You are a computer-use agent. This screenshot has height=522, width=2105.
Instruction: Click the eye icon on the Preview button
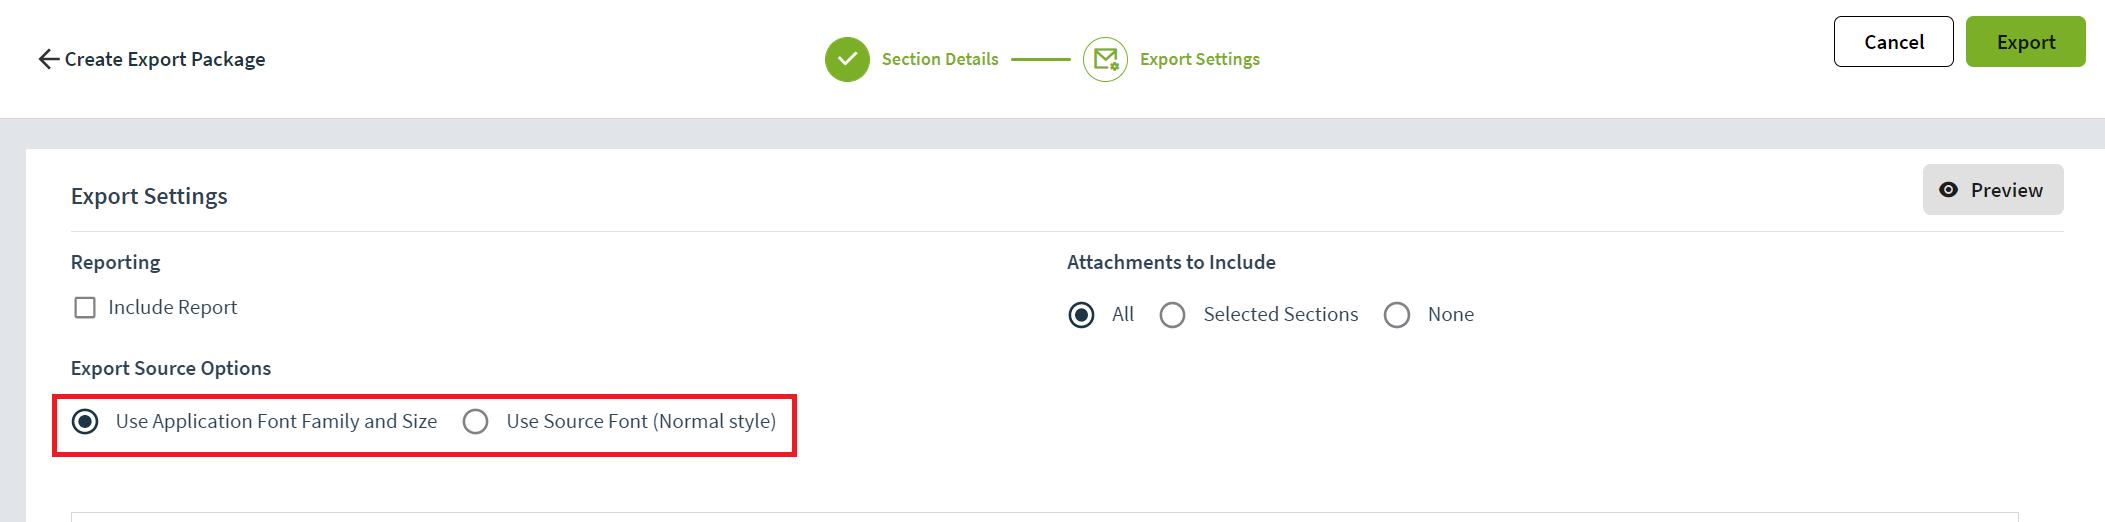point(1948,190)
